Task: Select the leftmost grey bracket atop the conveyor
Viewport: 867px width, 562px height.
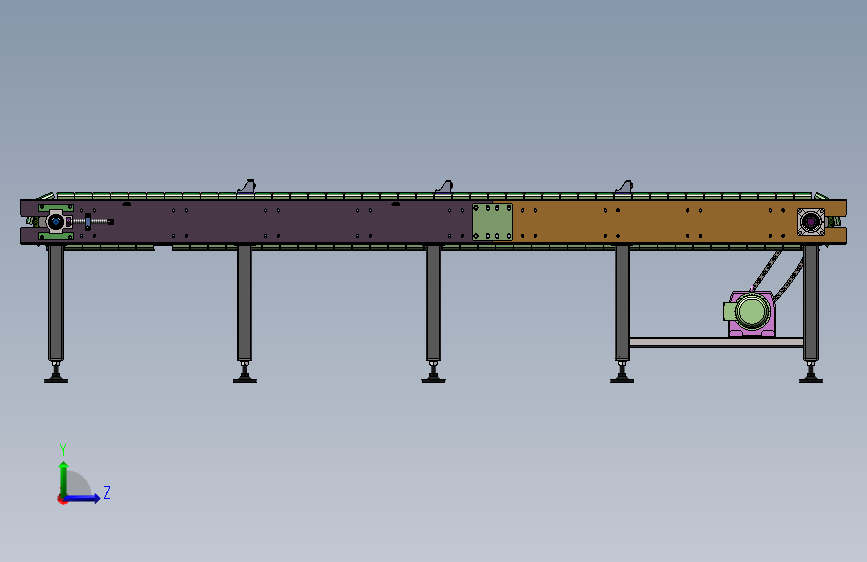Action: (x=247, y=186)
